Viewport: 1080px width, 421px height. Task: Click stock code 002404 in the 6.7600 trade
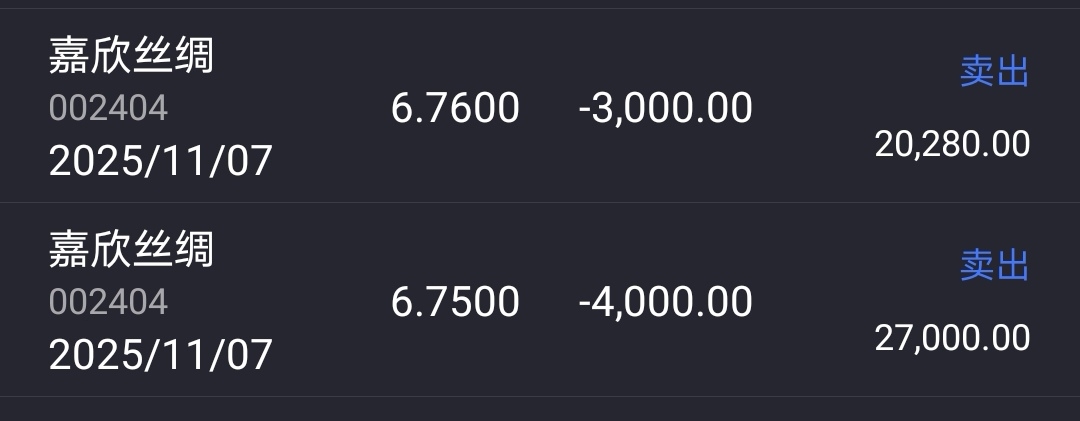[x=108, y=108]
